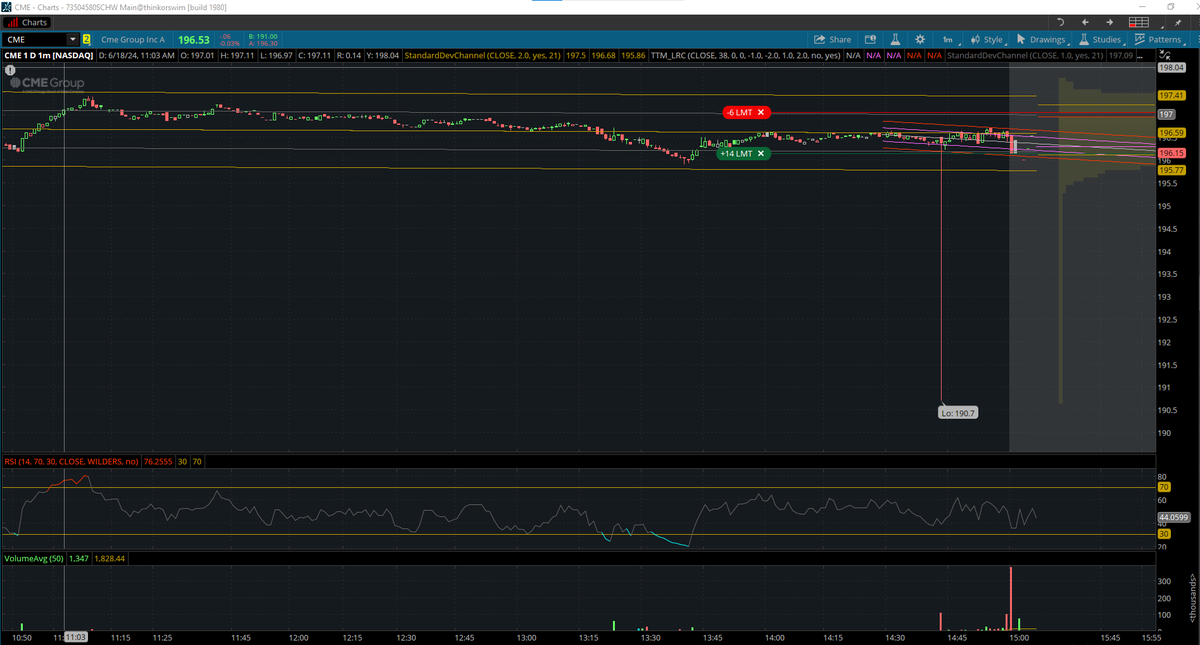Click the back arrow in the top toolbar
Image resolution: width=1200 pixels, height=645 pixels.
coord(1085,22)
